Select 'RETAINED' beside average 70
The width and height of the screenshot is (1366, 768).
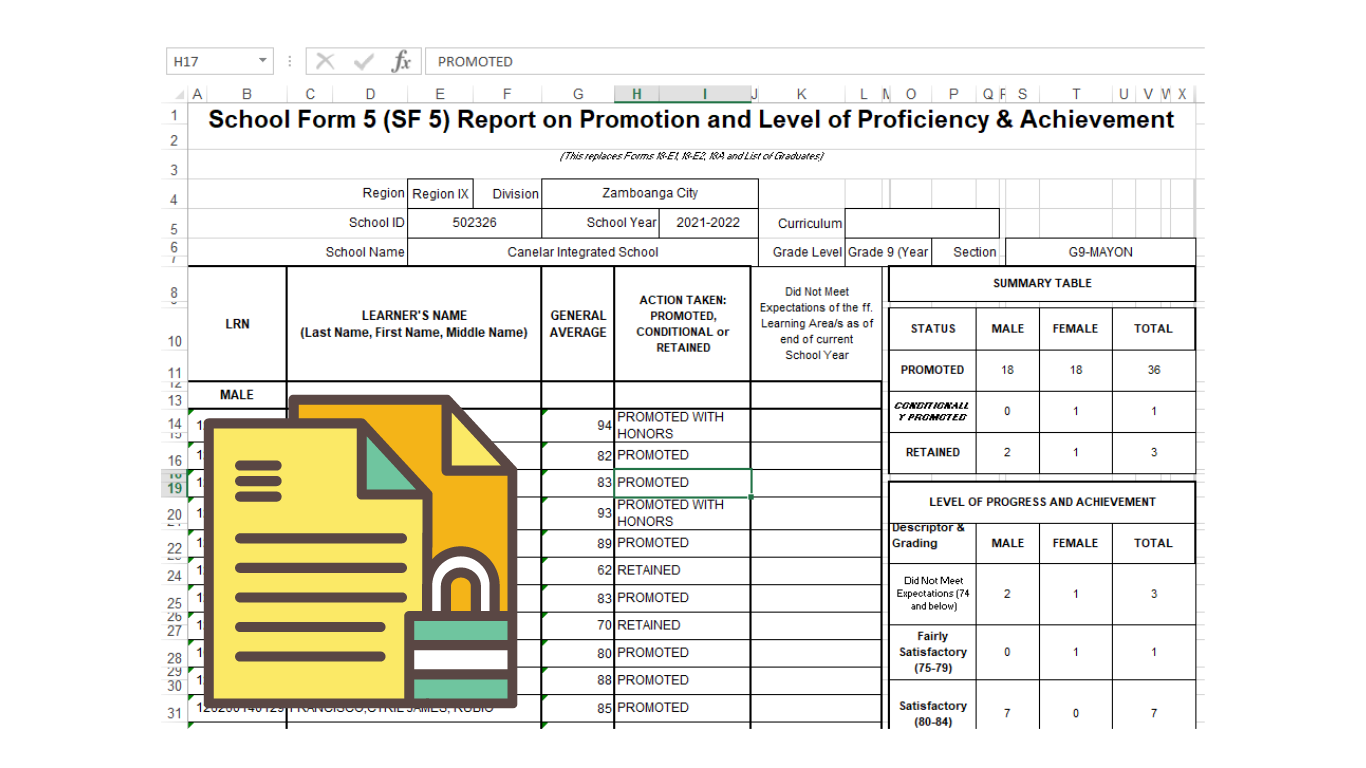point(683,625)
